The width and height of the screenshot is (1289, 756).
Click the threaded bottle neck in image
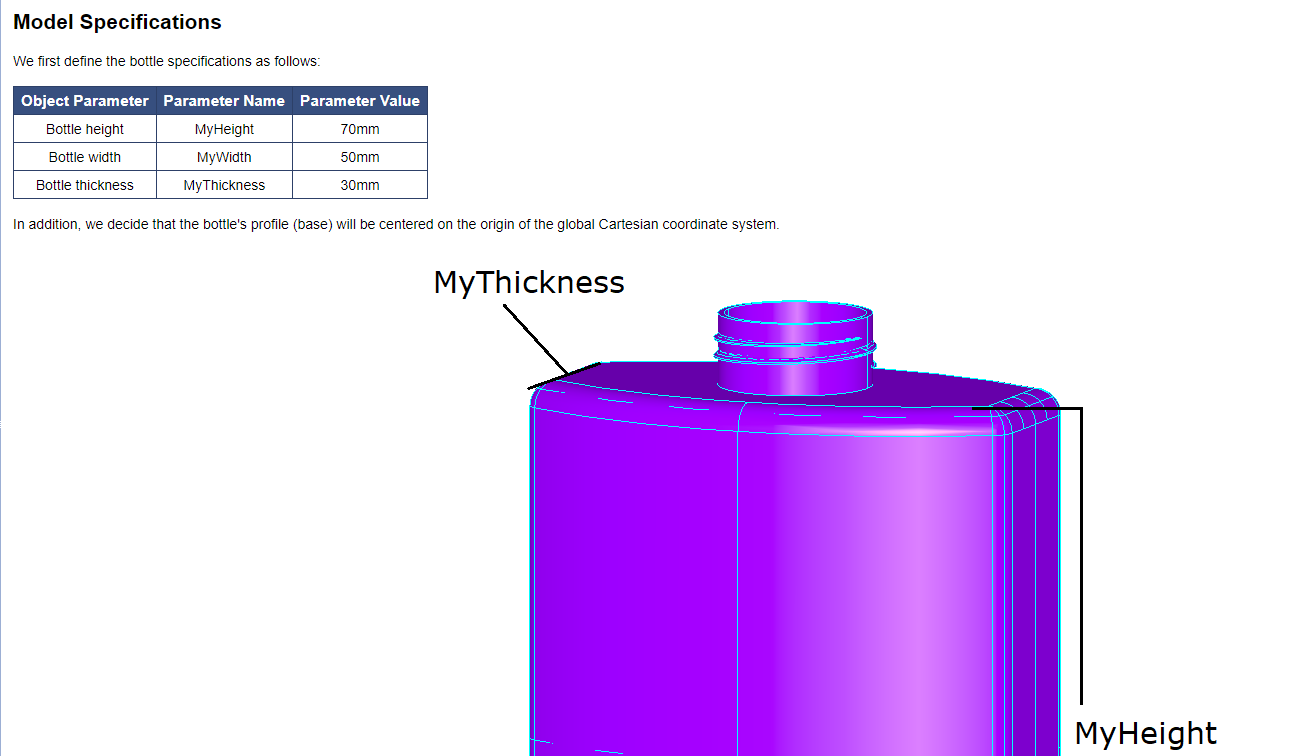(x=794, y=346)
